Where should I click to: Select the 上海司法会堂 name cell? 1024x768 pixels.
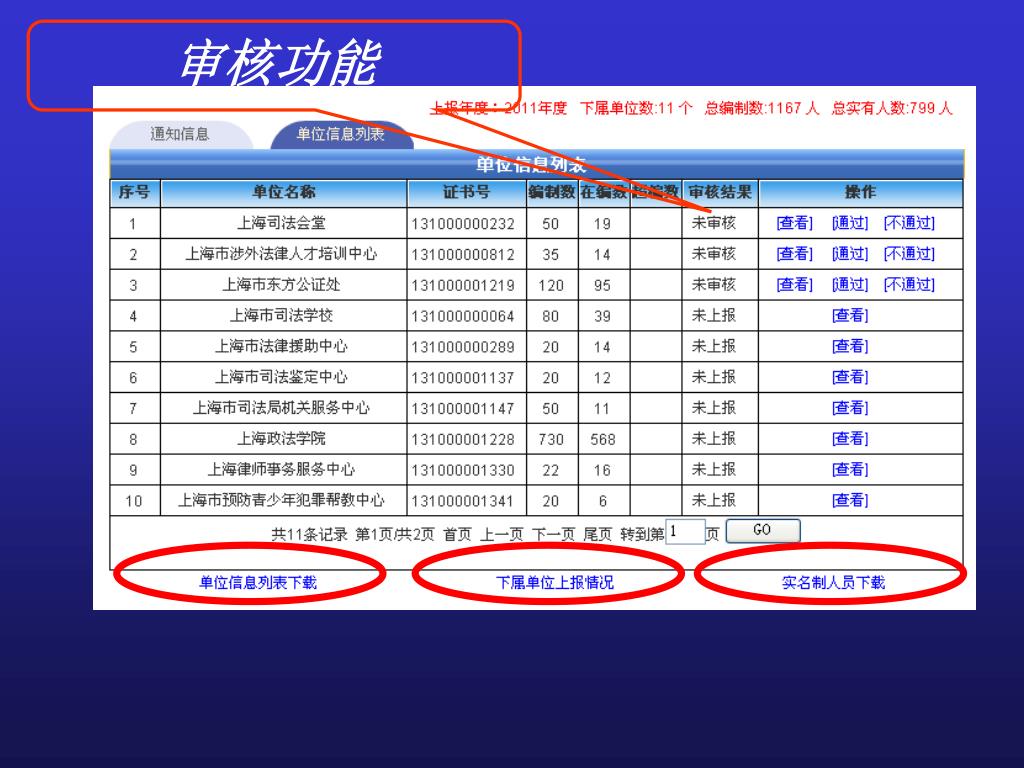click(x=283, y=223)
